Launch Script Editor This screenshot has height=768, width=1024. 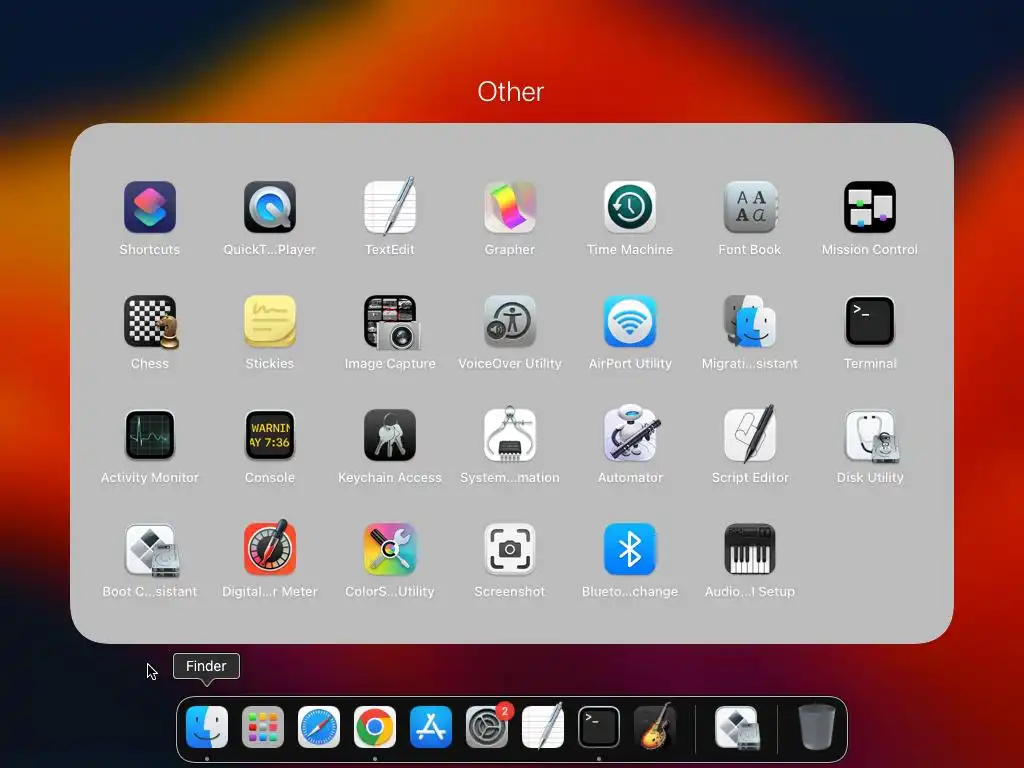[750, 434]
